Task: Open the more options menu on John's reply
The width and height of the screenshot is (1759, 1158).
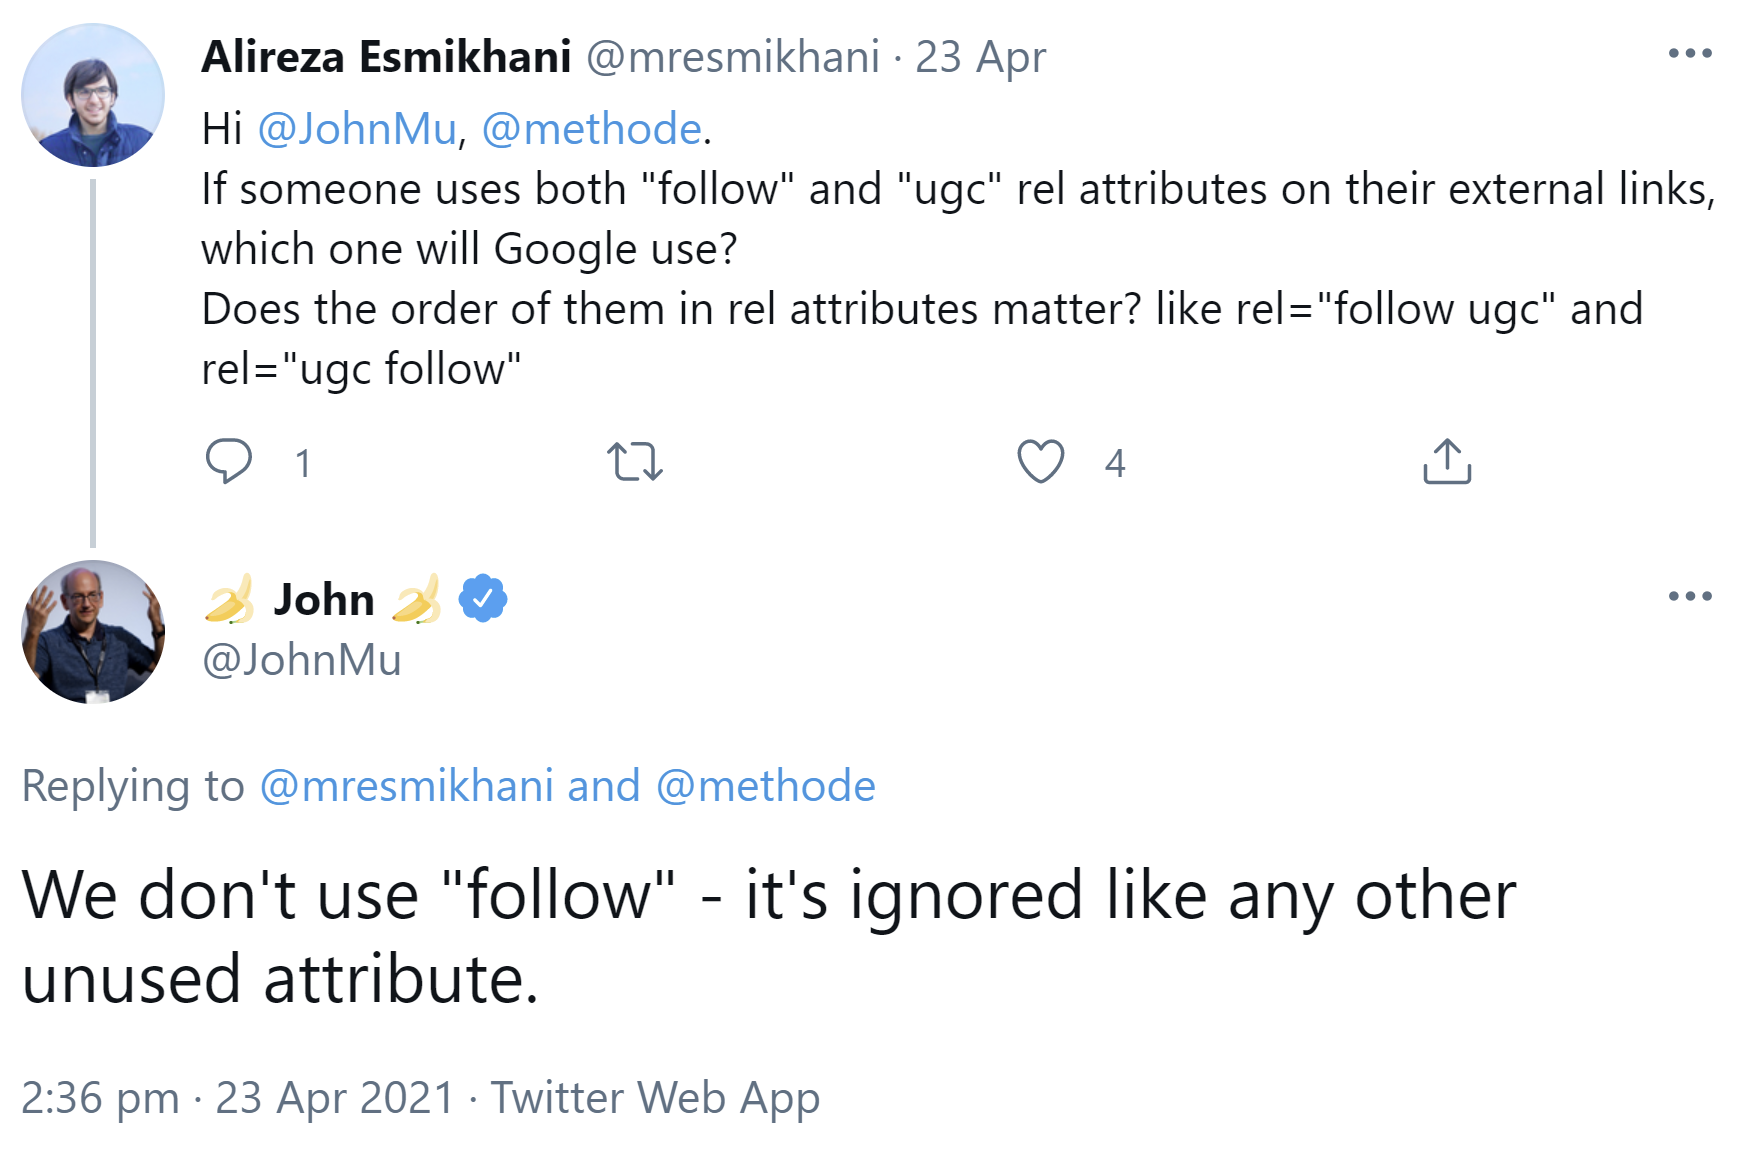Action: (1692, 597)
